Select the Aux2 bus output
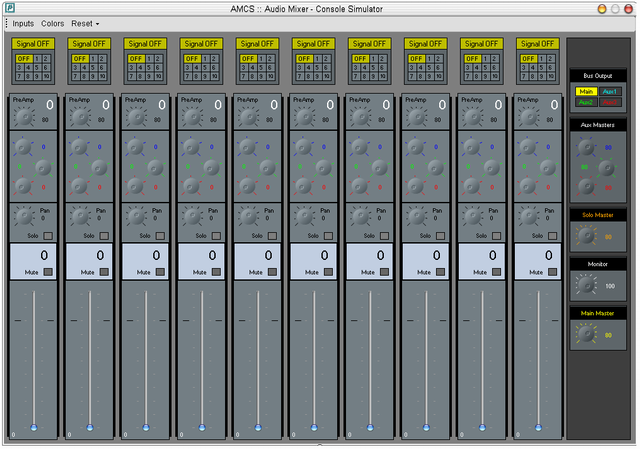This screenshot has height=449, width=640. [586, 102]
